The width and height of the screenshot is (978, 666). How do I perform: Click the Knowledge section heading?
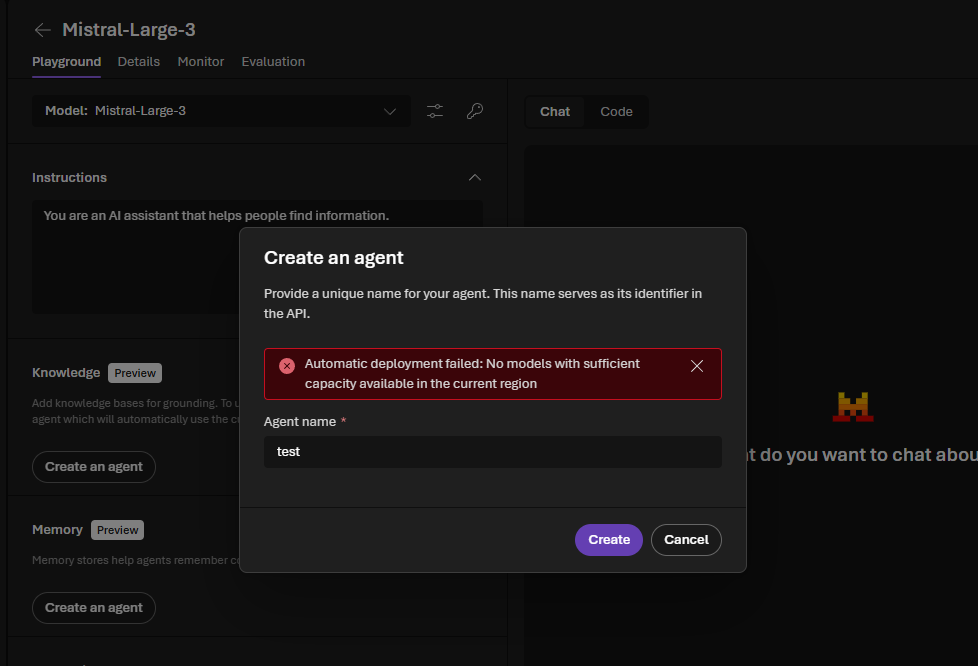(x=66, y=373)
